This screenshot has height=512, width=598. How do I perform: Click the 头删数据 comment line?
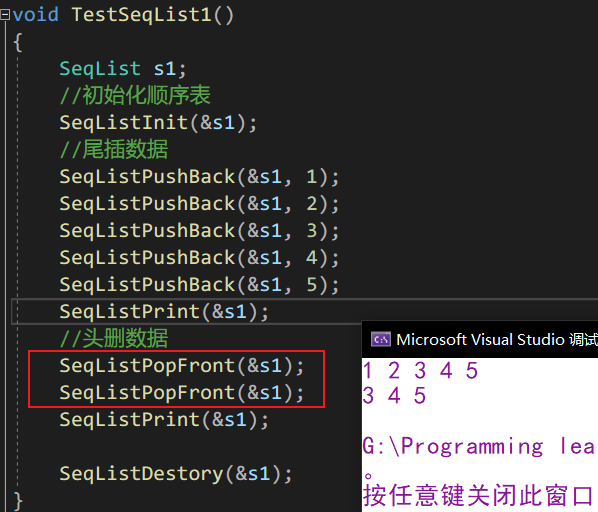114,338
